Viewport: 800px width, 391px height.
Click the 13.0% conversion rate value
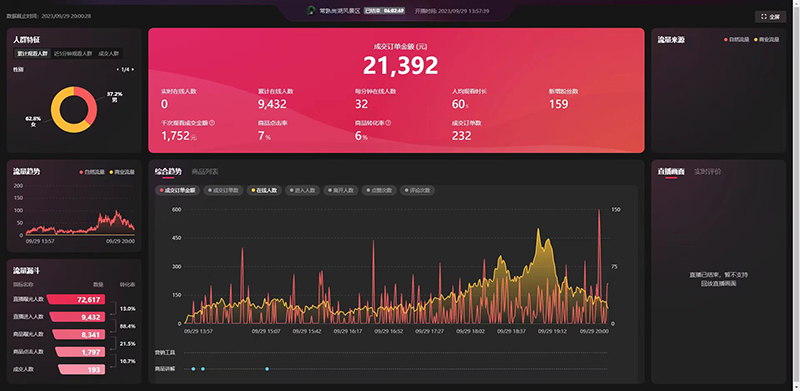[x=128, y=309]
